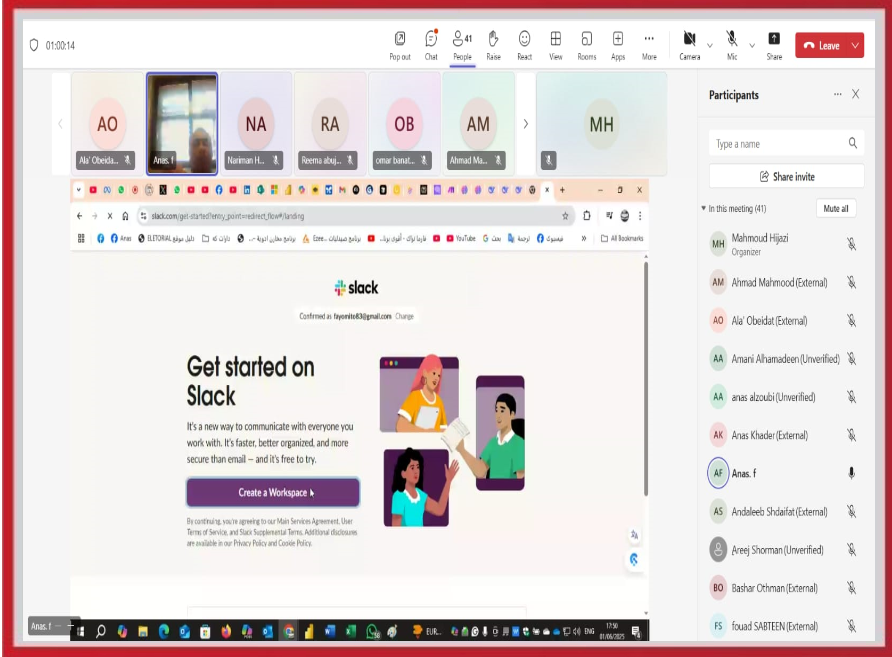Close the Participants panel
Screen dimensions: 892x657
click(x=856, y=94)
